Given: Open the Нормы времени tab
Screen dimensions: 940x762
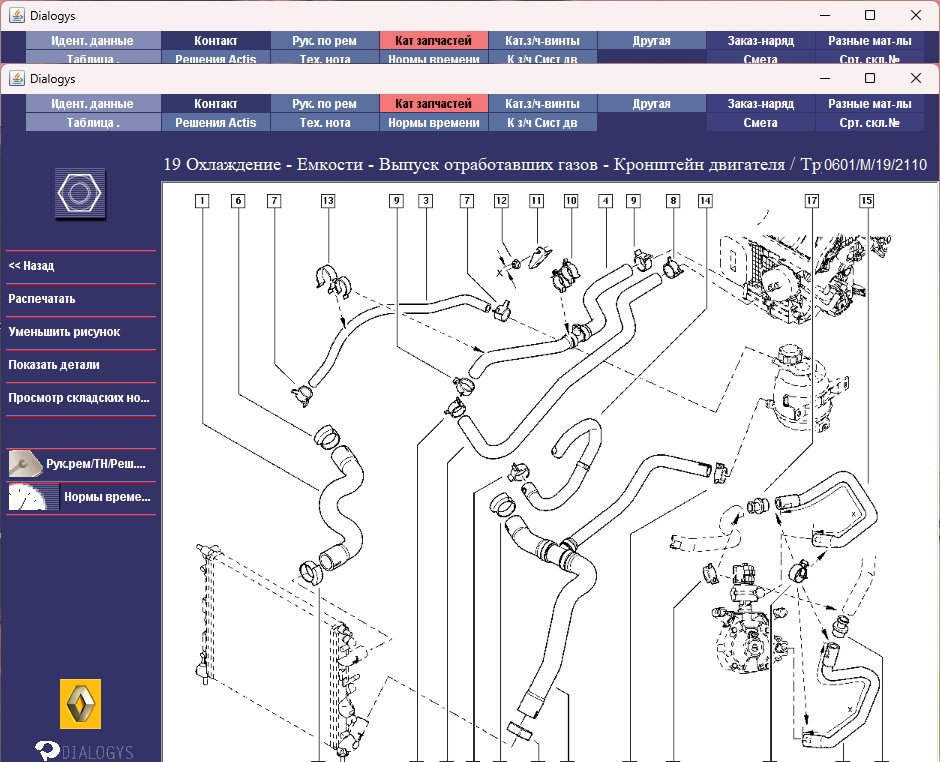Looking at the screenshot, I should [433, 123].
